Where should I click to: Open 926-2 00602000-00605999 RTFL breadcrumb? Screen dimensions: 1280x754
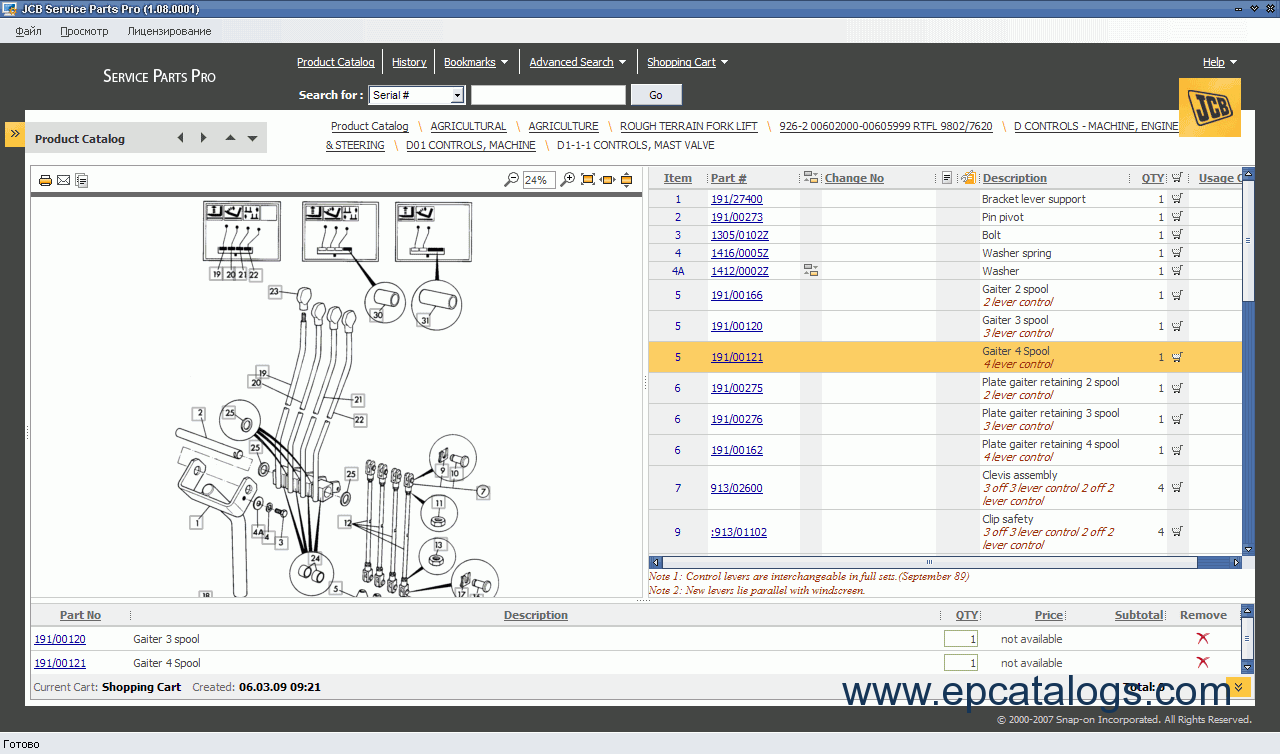coord(886,126)
